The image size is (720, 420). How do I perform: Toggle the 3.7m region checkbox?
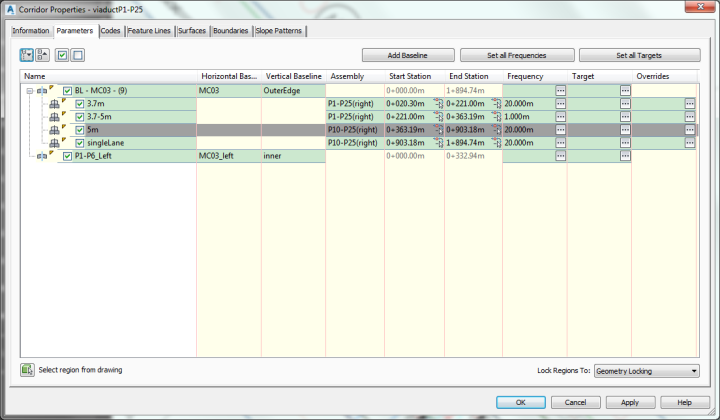80,104
